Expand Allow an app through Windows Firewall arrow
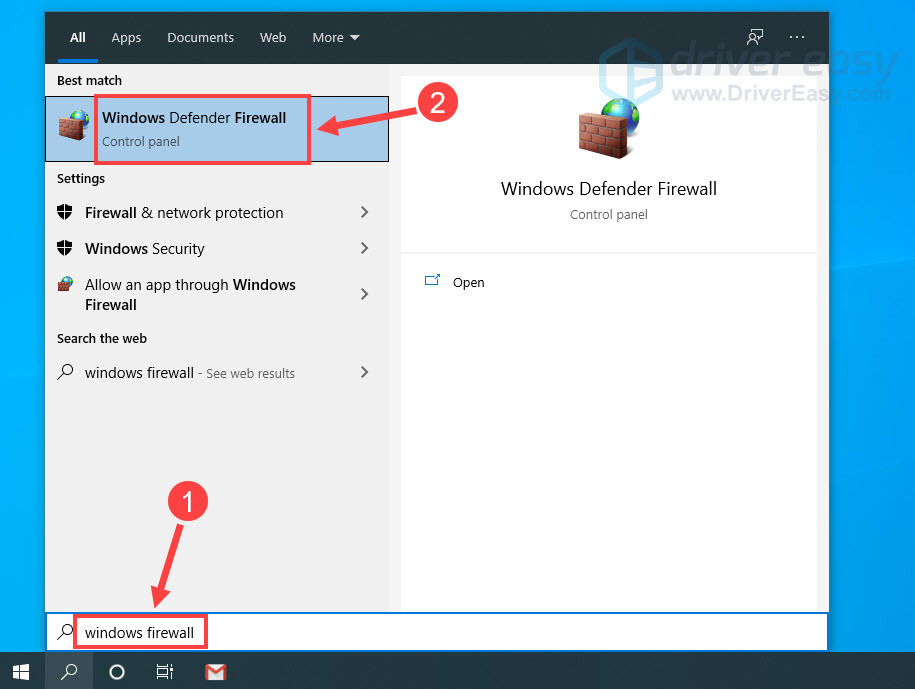 tap(364, 294)
